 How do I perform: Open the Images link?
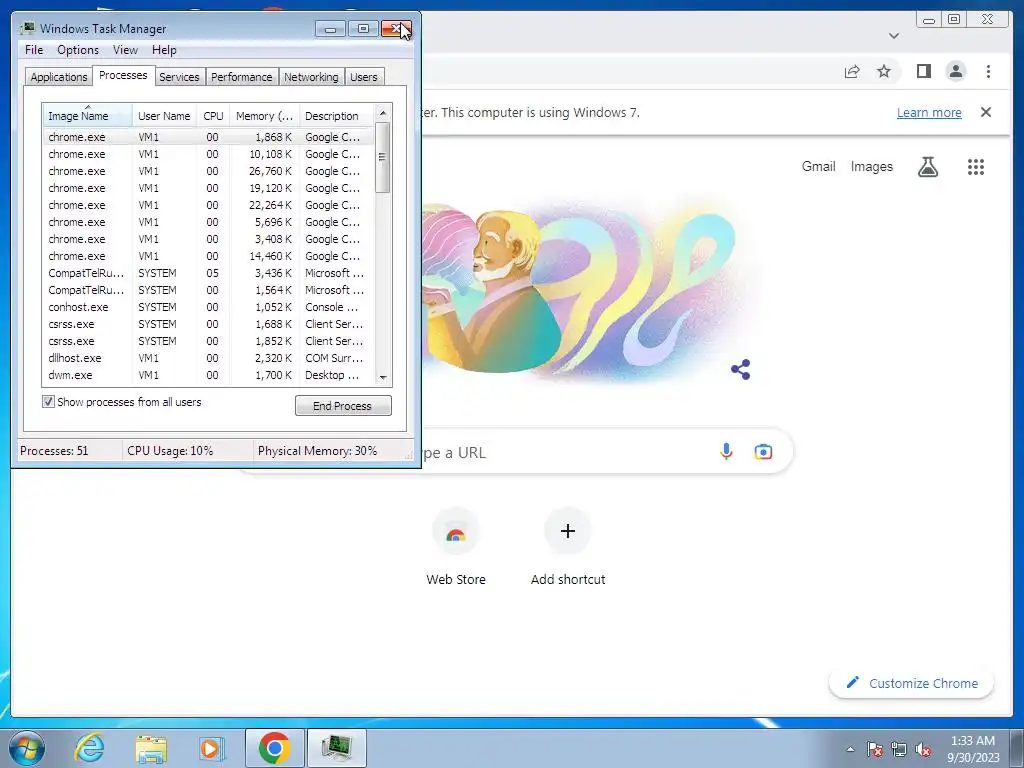[x=871, y=167]
